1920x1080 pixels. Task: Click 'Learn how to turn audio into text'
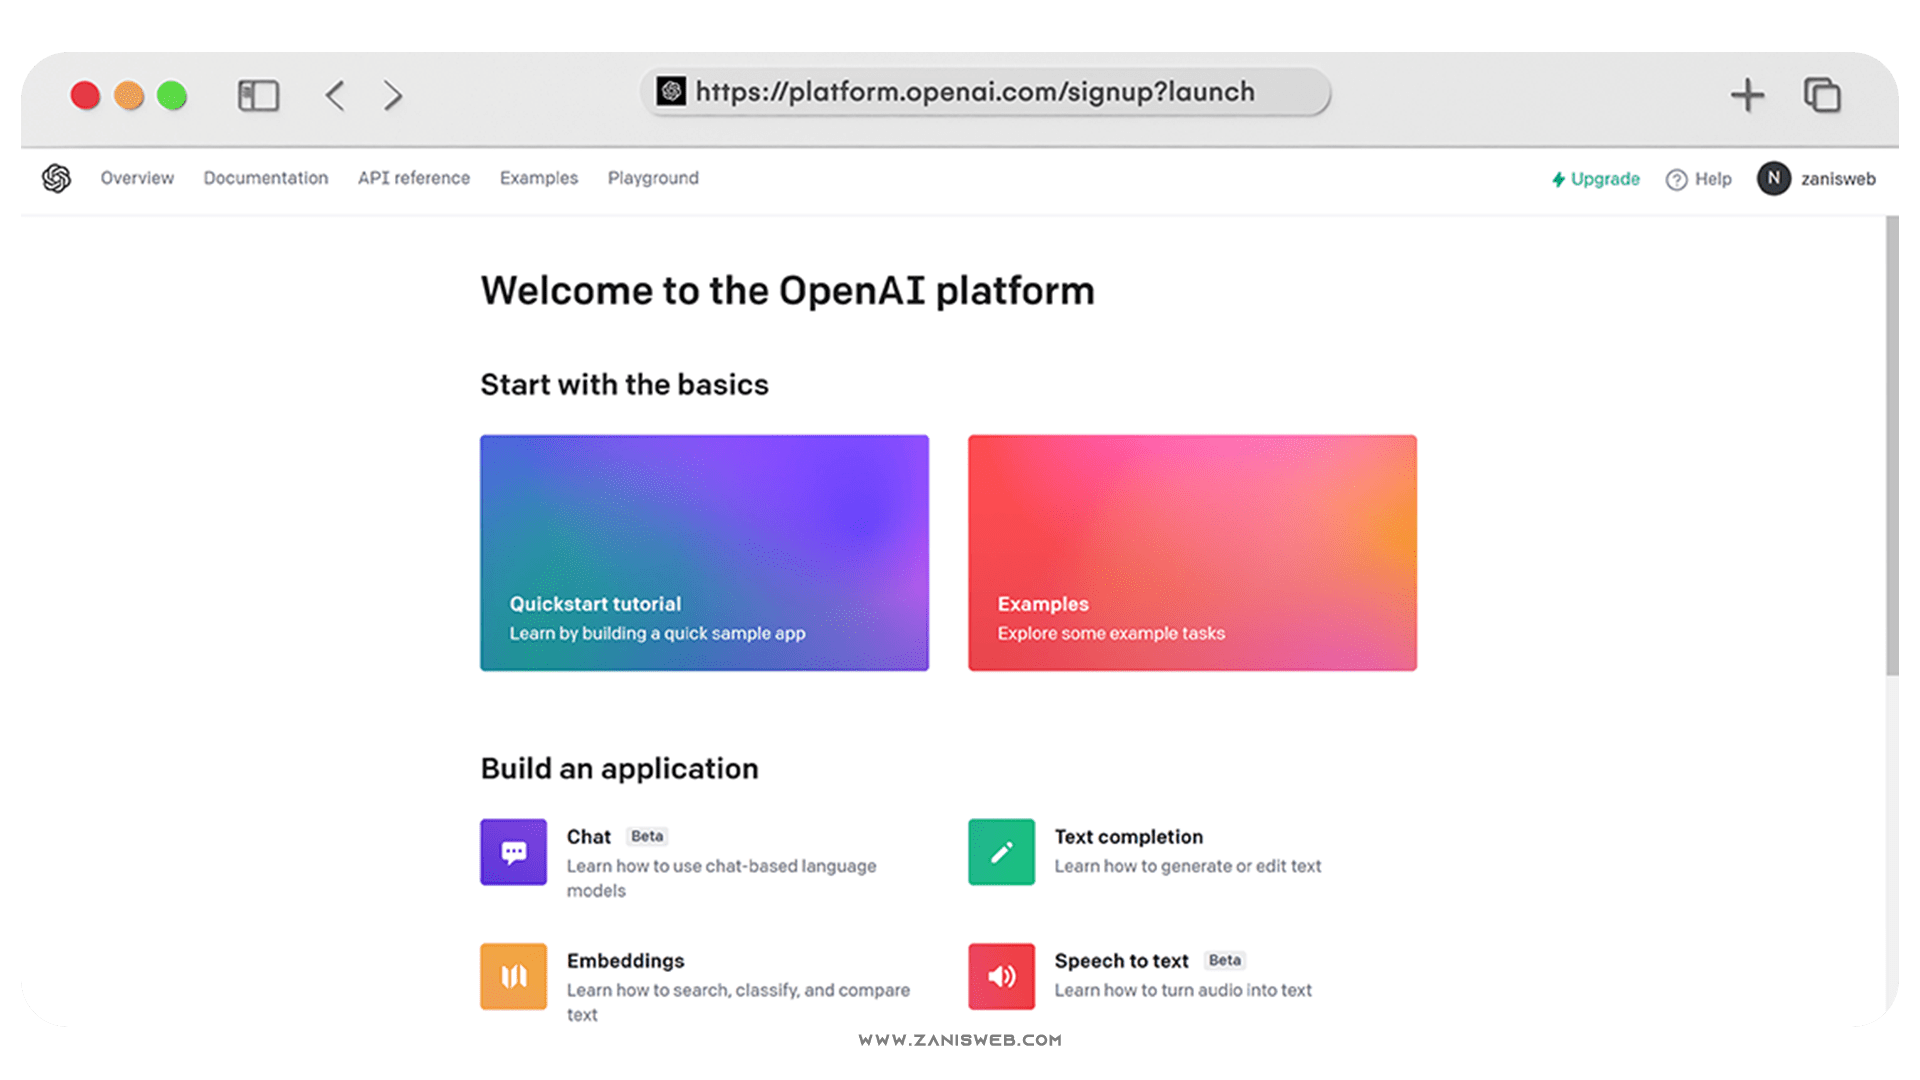point(1183,990)
